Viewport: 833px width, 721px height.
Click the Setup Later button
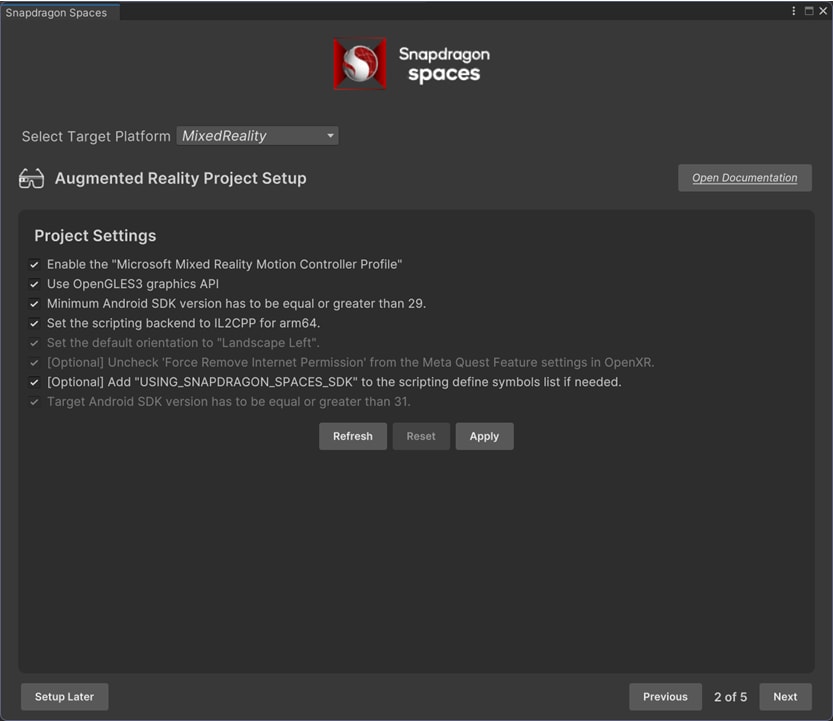[64, 697]
